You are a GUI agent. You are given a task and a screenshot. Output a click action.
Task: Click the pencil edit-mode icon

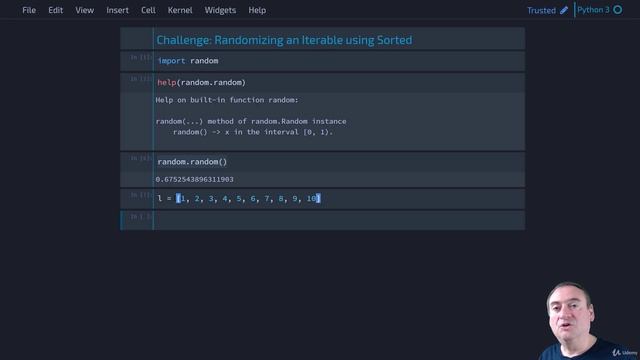point(564,10)
